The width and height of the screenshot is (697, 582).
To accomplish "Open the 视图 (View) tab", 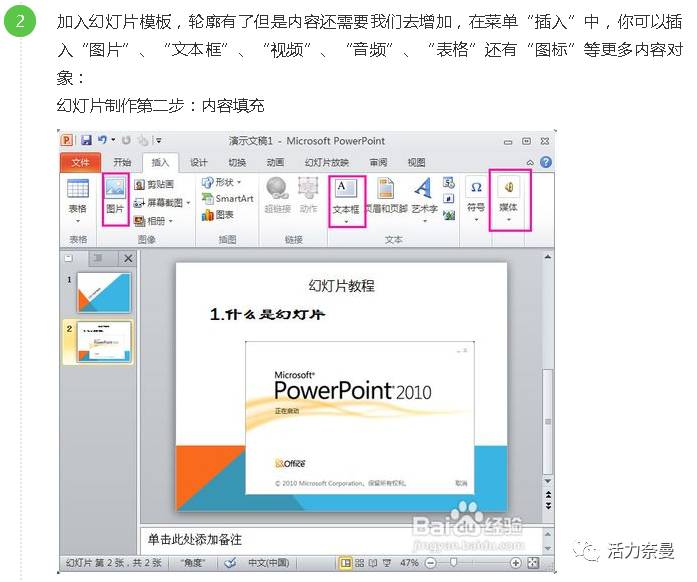I will coord(417,162).
